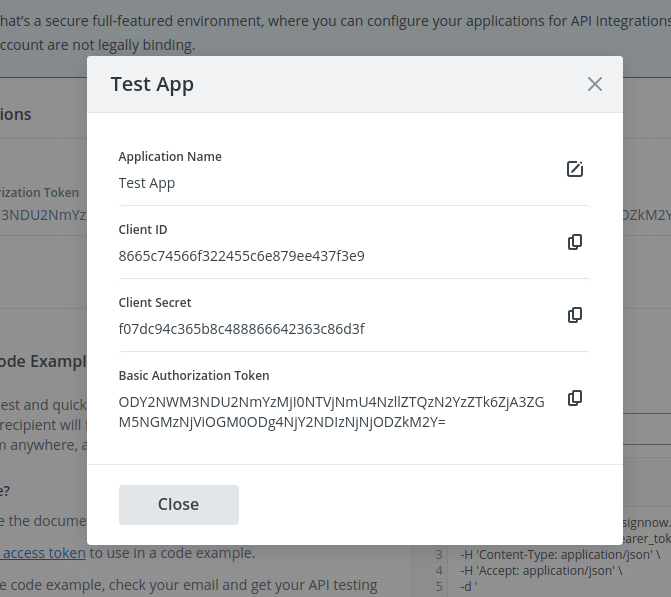Image resolution: width=671 pixels, height=597 pixels.
Task: Click the Application Name label
Action: pyautogui.click(x=170, y=157)
